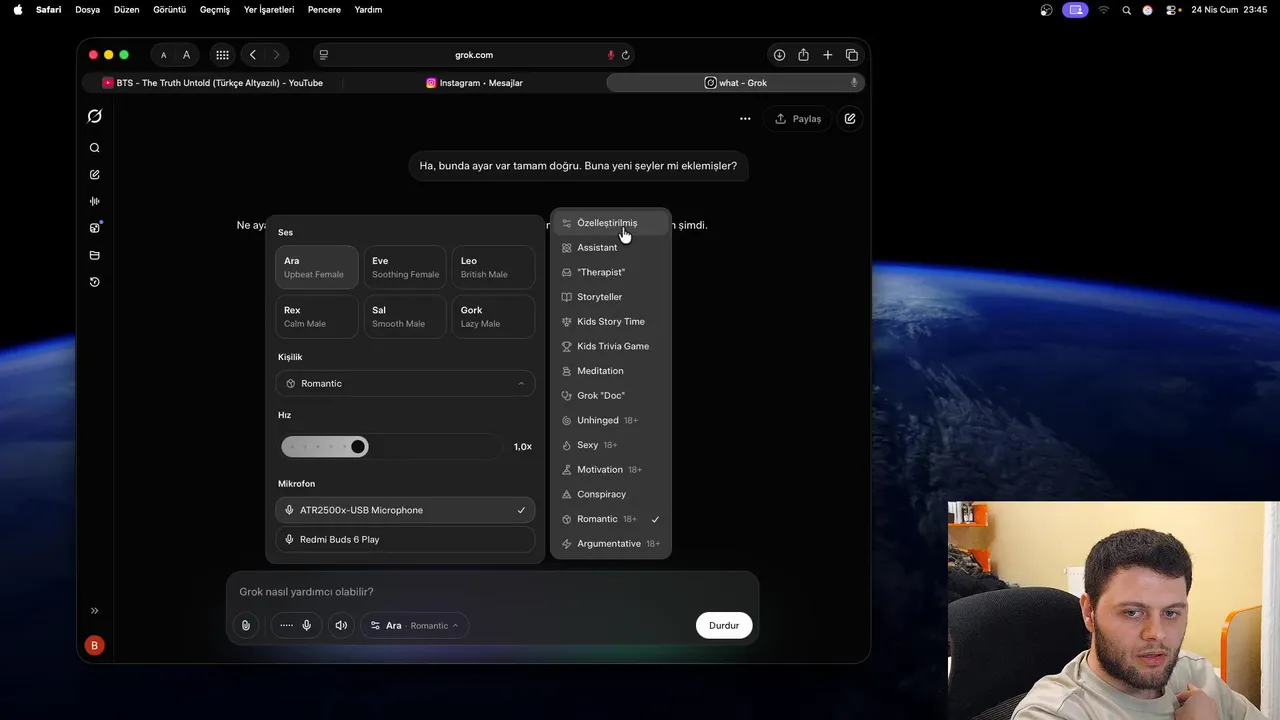The width and height of the screenshot is (1280, 720).
Task: Open the sidebar icon with the blue notification dot
Action: pyautogui.click(x=95, y=228)
